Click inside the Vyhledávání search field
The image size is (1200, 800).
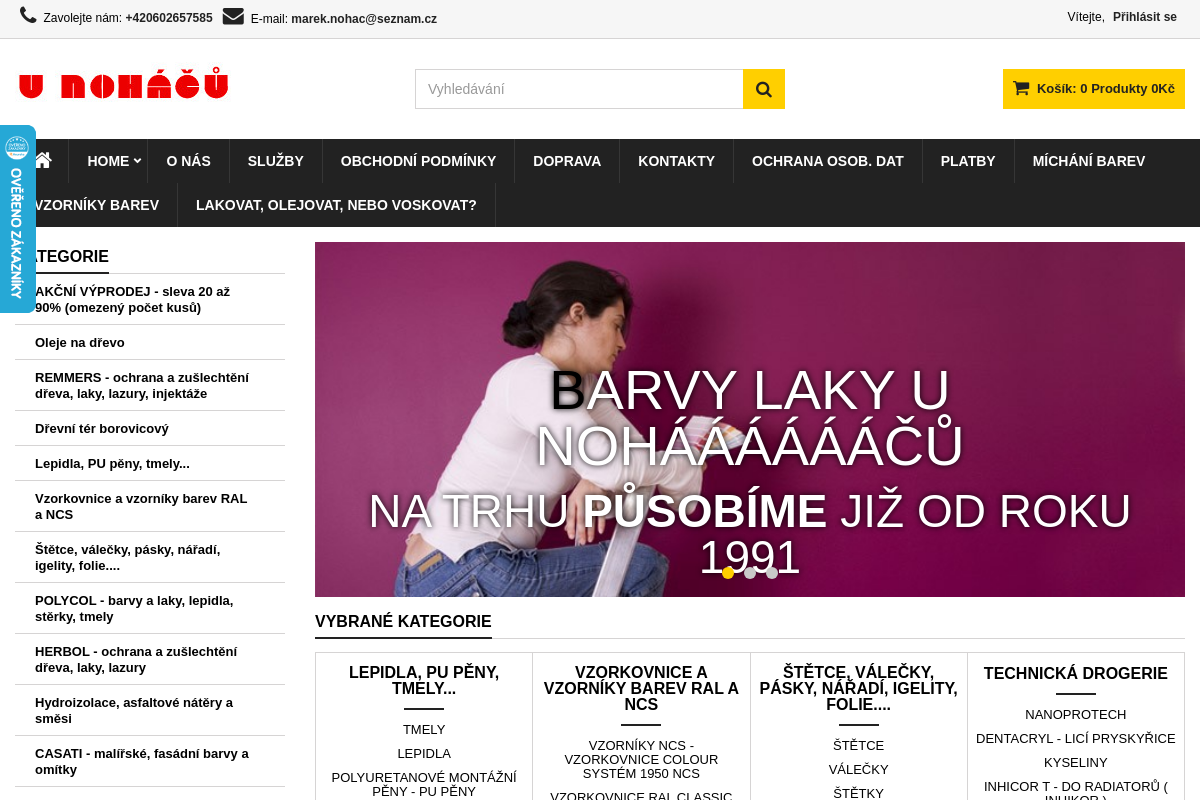(579, 89)
